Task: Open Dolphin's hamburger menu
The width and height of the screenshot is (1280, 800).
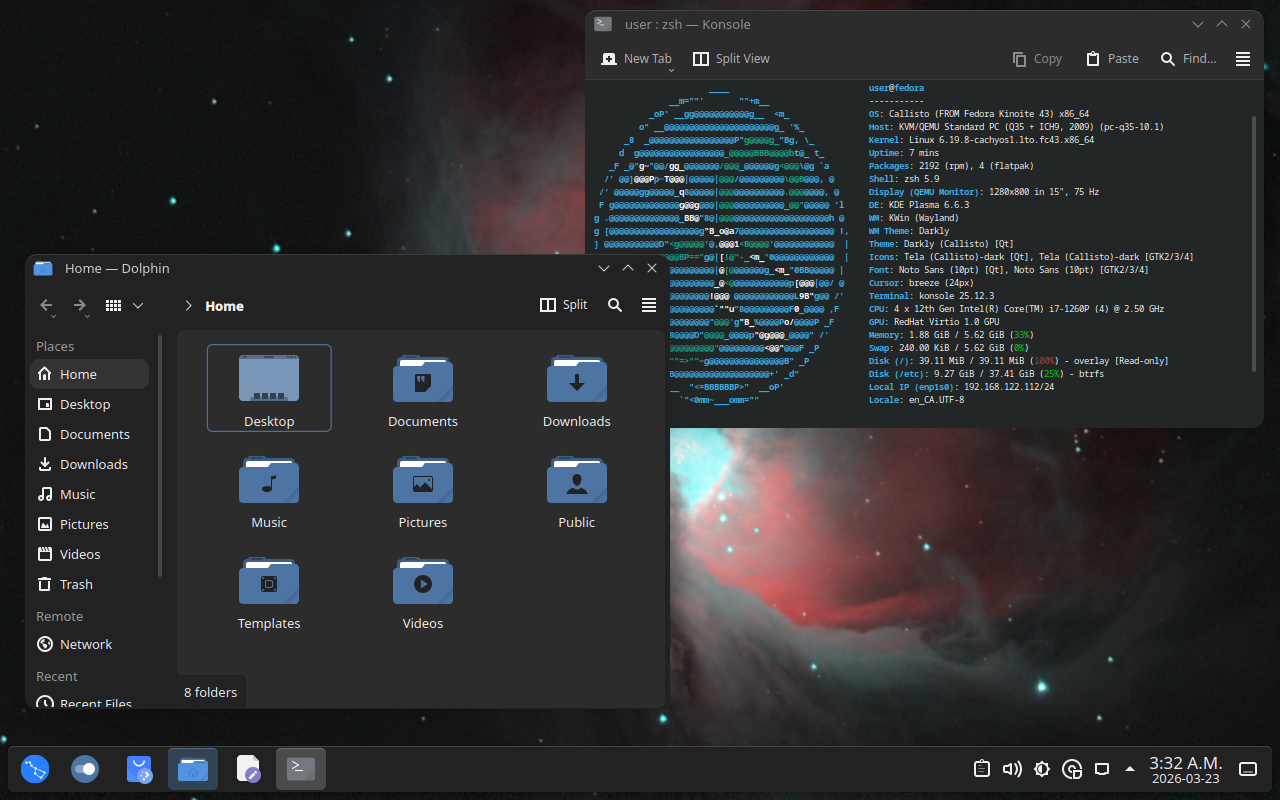Action: (649, 305)
